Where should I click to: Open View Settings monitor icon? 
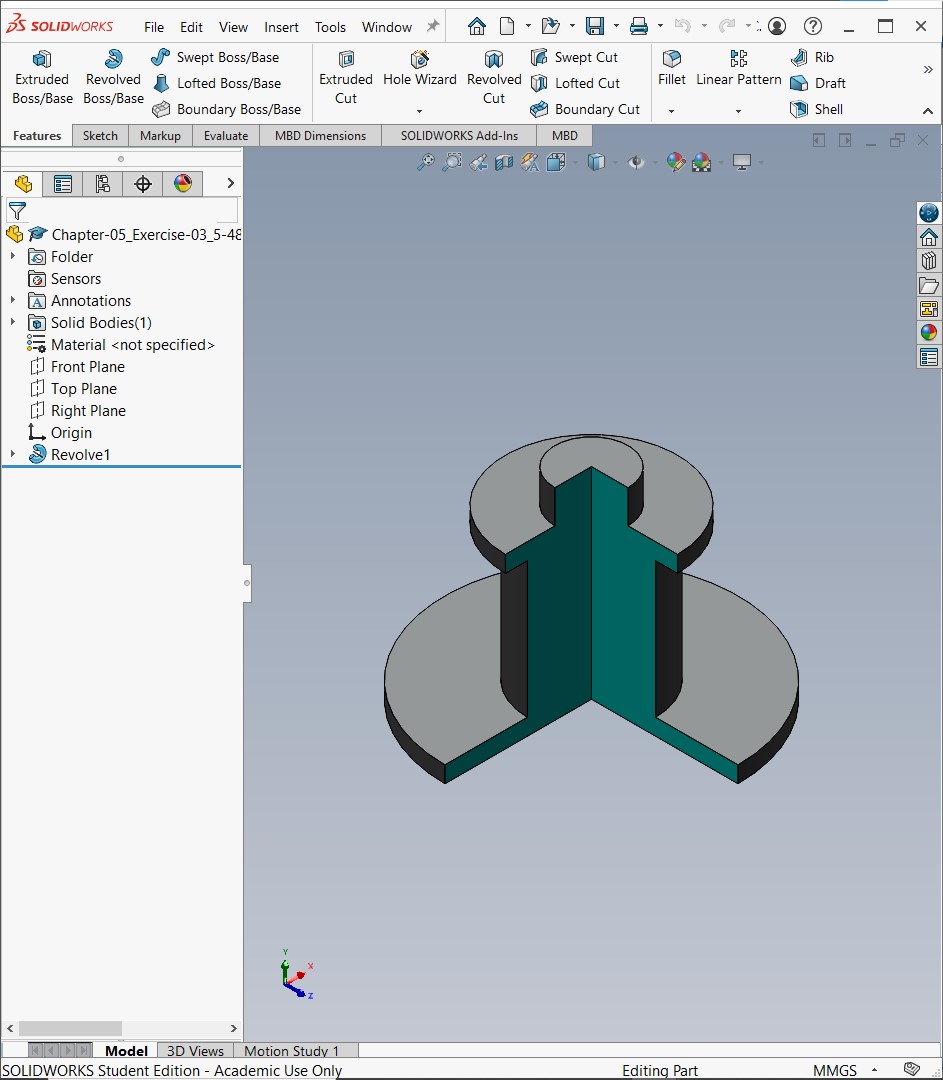[x=742, y=163]
